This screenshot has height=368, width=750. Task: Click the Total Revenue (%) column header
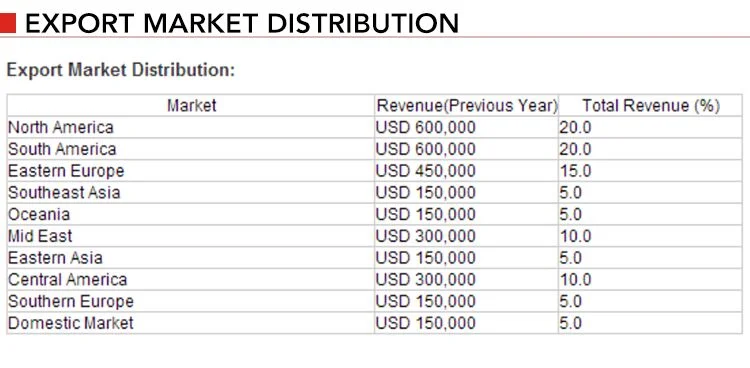[x=651, y=105]
